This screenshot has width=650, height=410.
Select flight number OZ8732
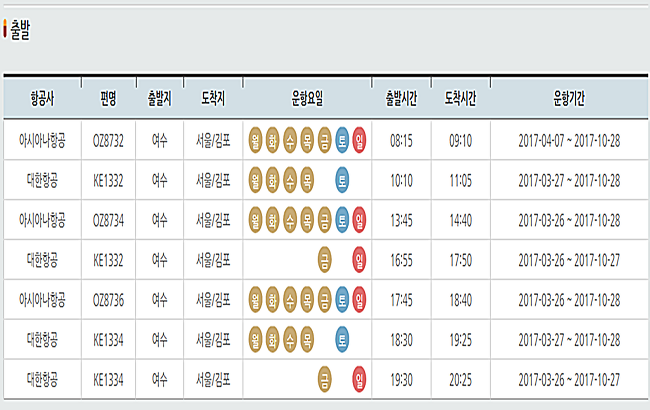pyautogui.click(x=108, y=141)
